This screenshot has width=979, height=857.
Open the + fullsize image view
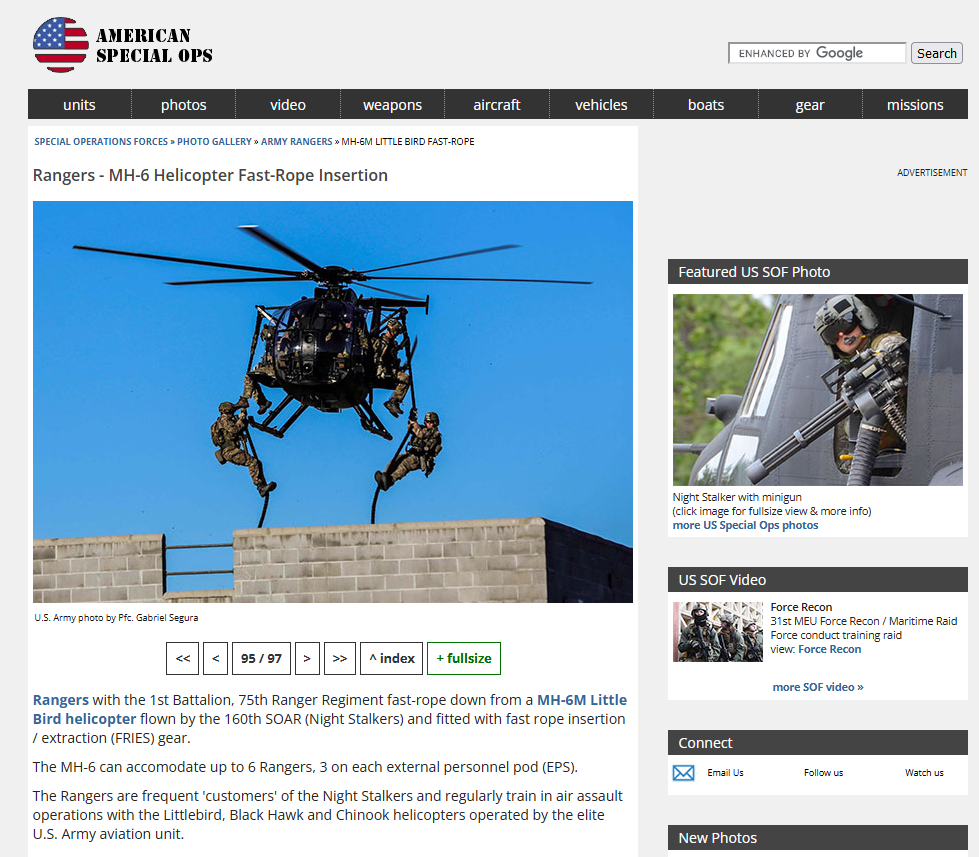(x=464, y=658)
